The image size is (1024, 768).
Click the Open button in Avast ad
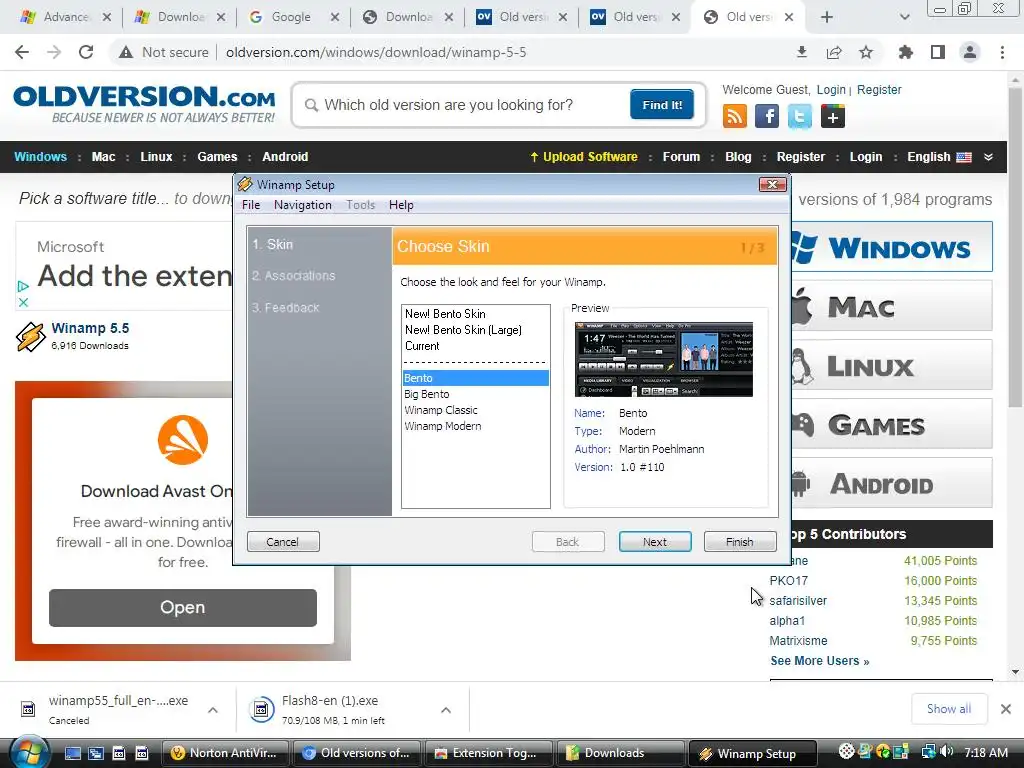coord(183,607)
